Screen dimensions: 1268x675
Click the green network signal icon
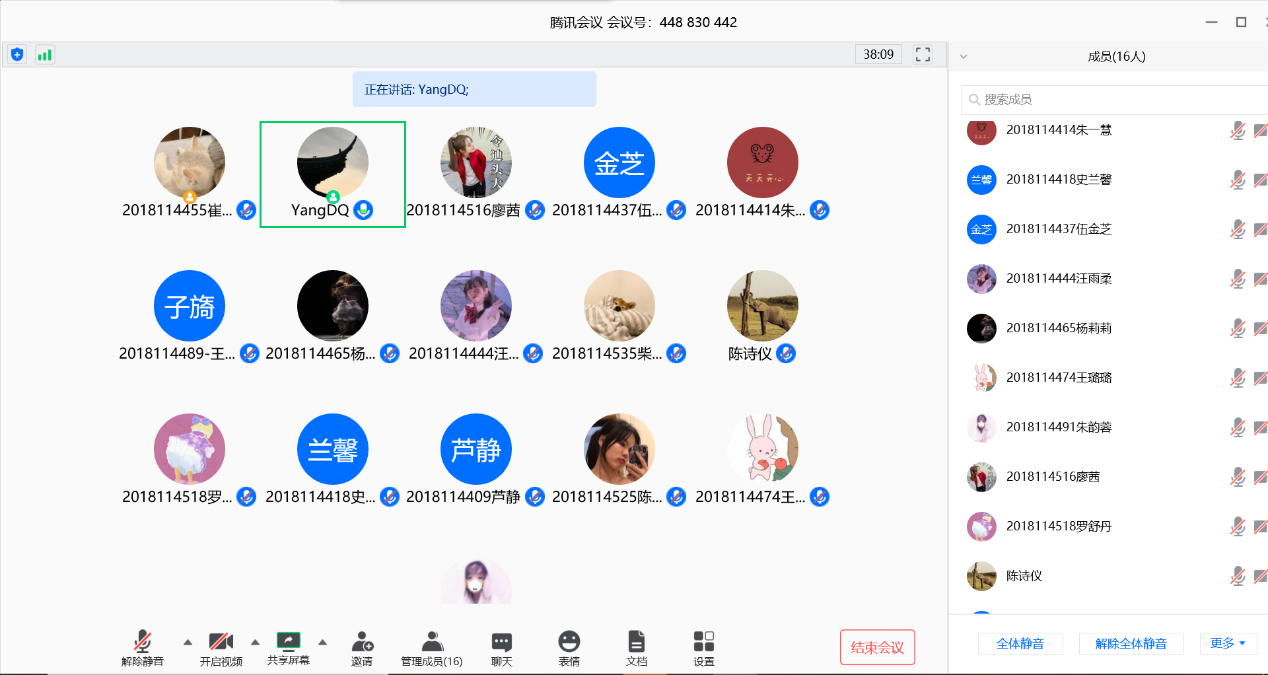pyautogui.click(x=44, y=54)
